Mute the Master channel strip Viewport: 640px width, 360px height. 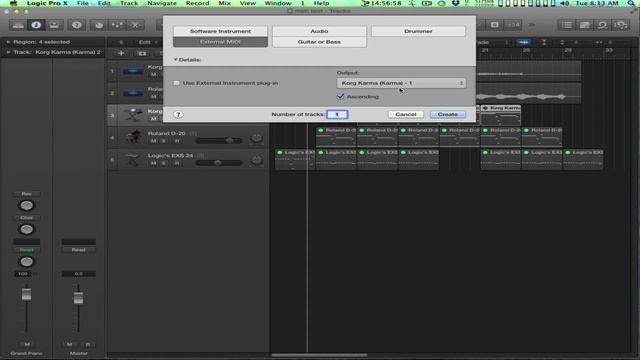click(x=69, y=344)
